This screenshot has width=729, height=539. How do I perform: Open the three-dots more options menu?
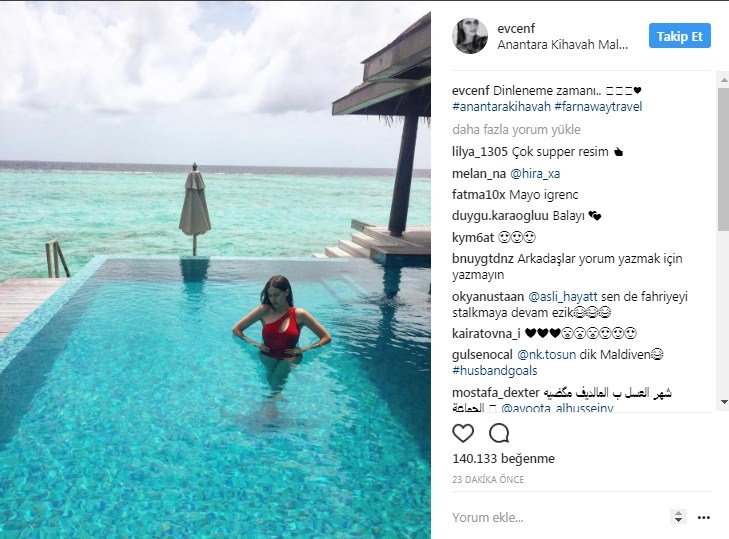point(704,518)
